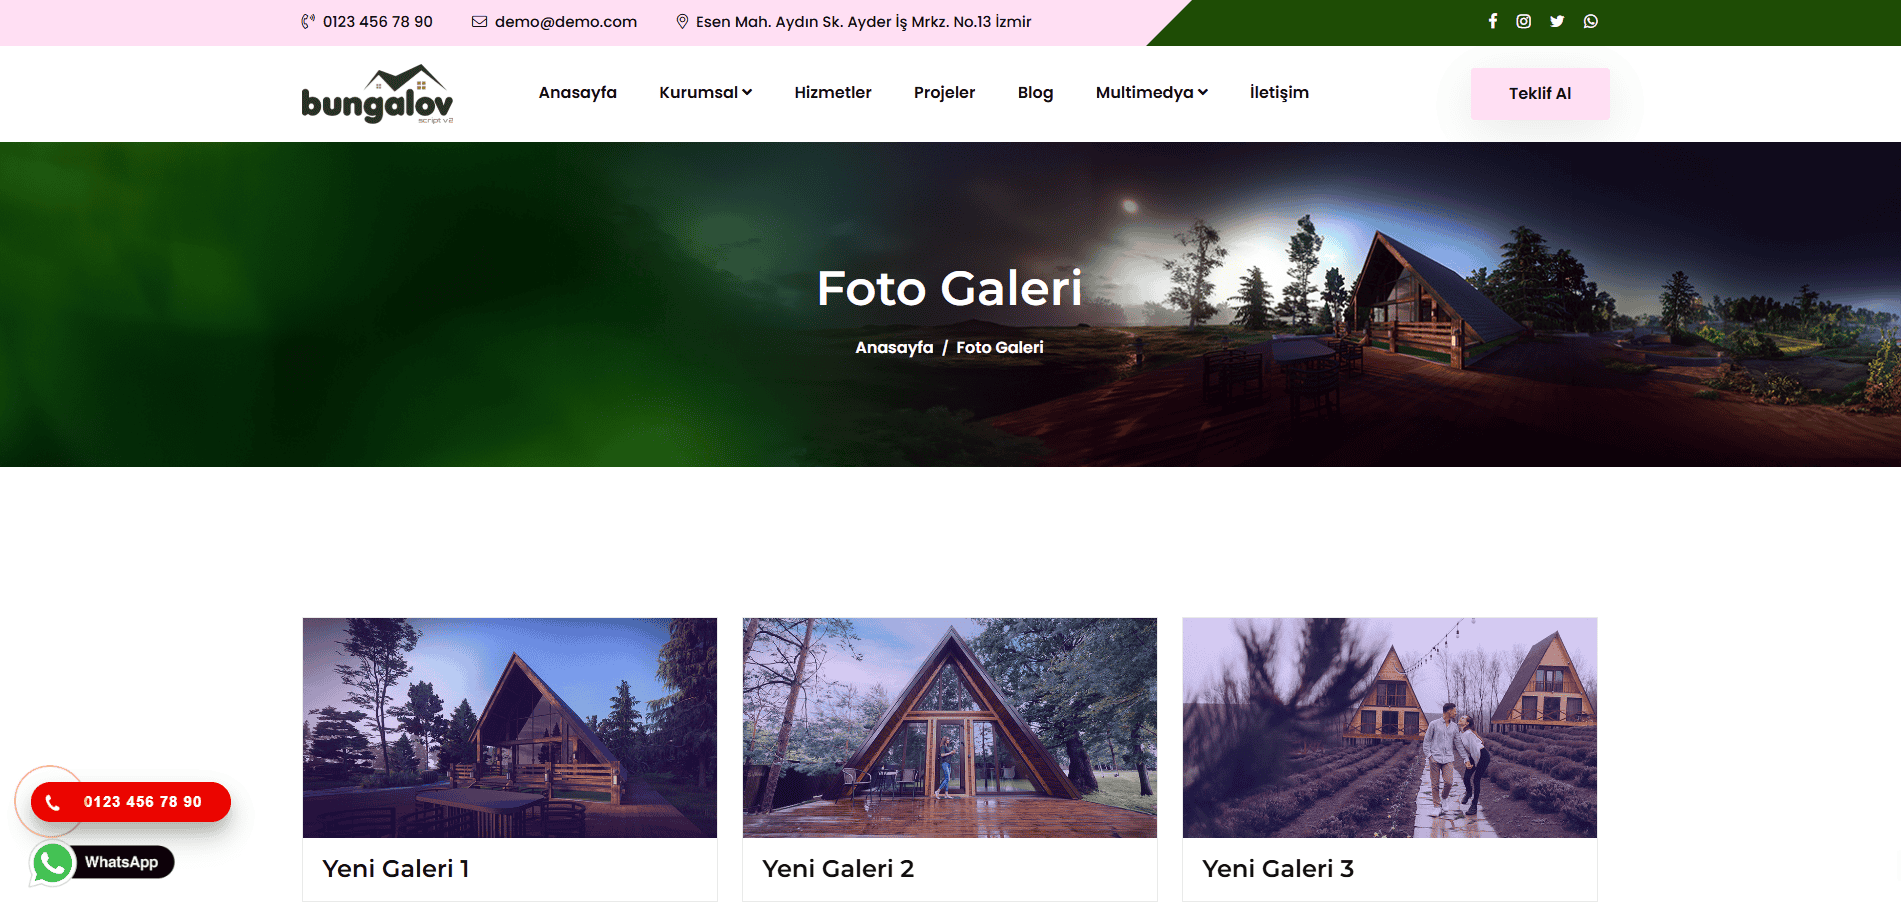1901x907 pixels.
Task: Open the Blog menu item
Action: click(1035, 92)
